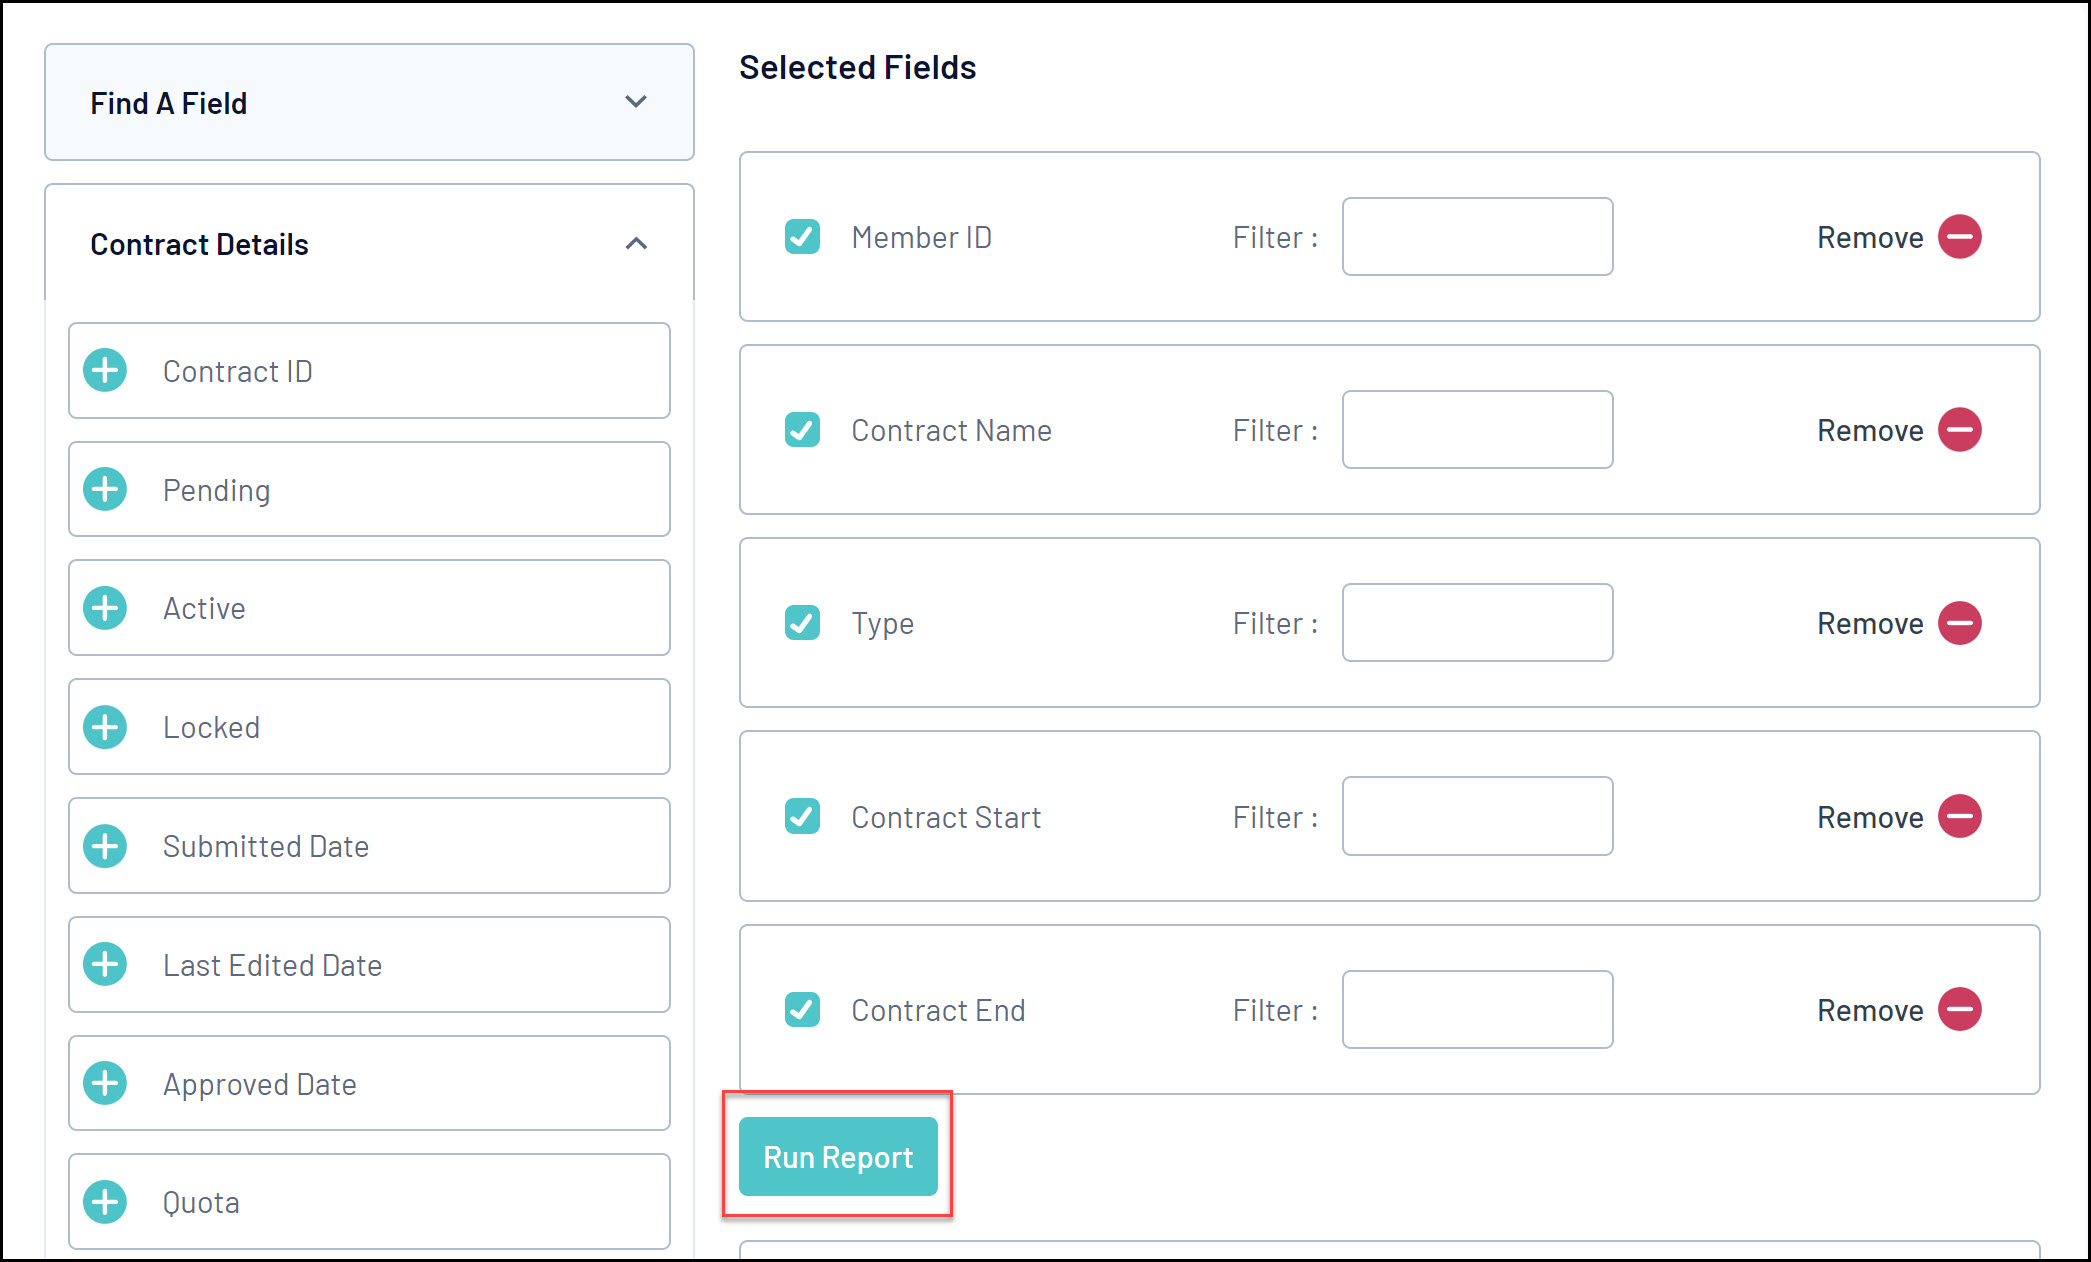The image size is (2091, 1262).
Task: Click the red minus icon for Member ID
Action: click(1959, 237)
